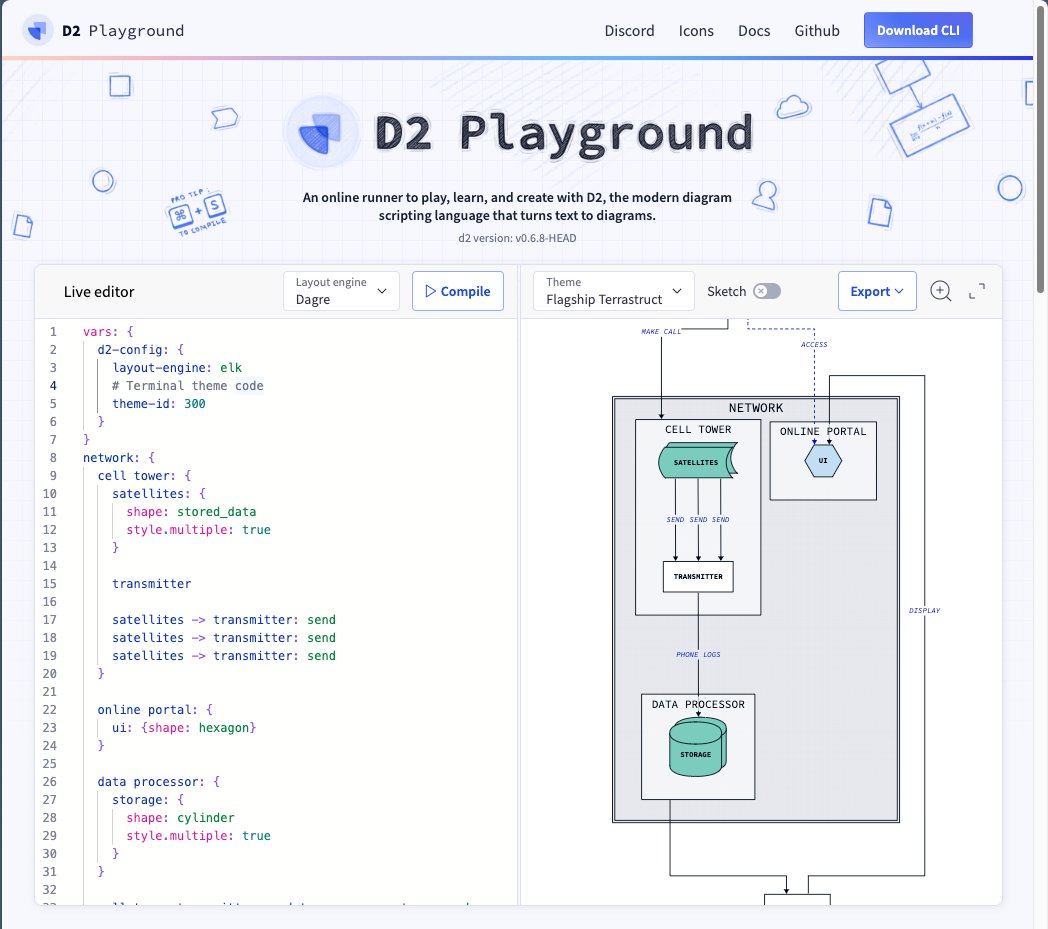Click the Satellites stored-data shape in the diagram
This screenshot has height=929, width=1048.
point(698,460)
